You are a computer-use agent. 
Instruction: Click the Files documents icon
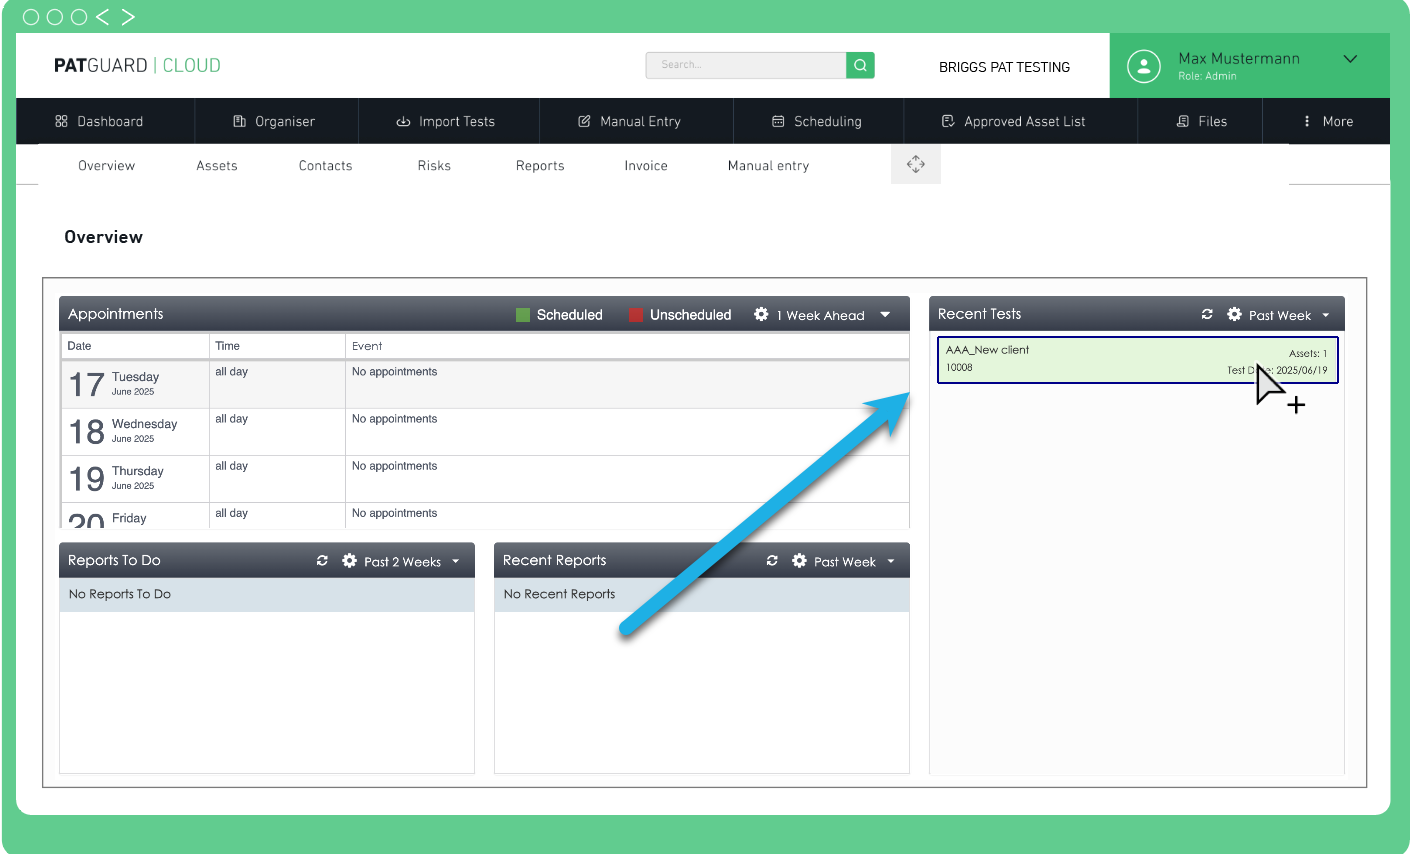(x=1183, y=121)
